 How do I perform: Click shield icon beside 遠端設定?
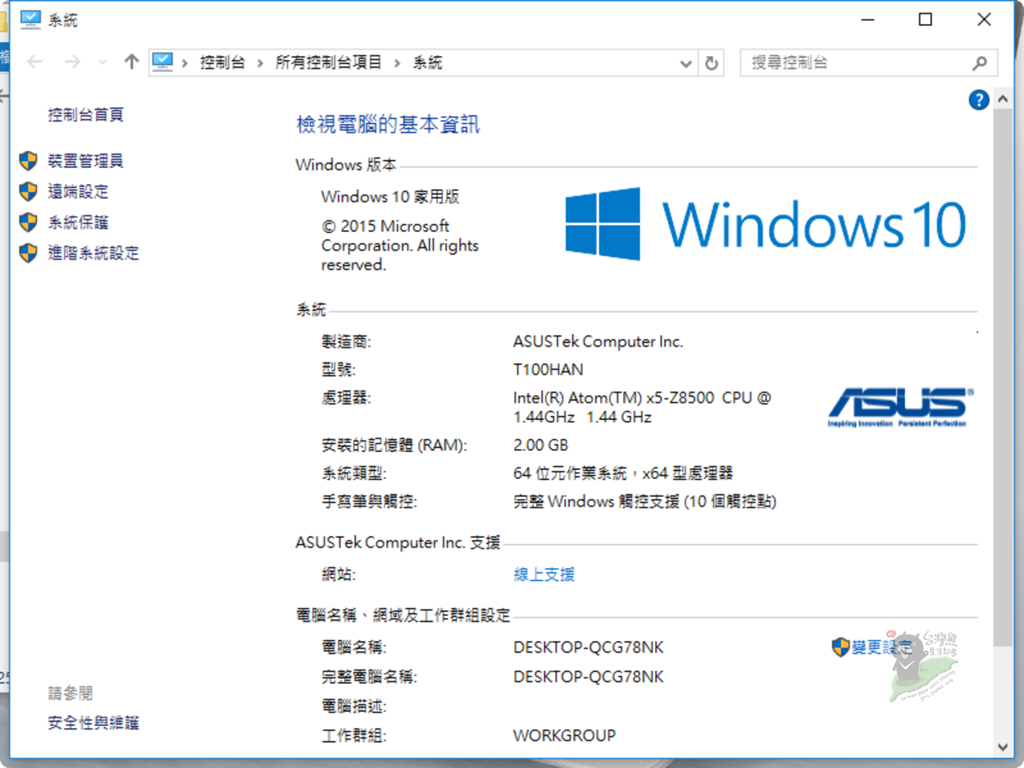tap(28, 191)
